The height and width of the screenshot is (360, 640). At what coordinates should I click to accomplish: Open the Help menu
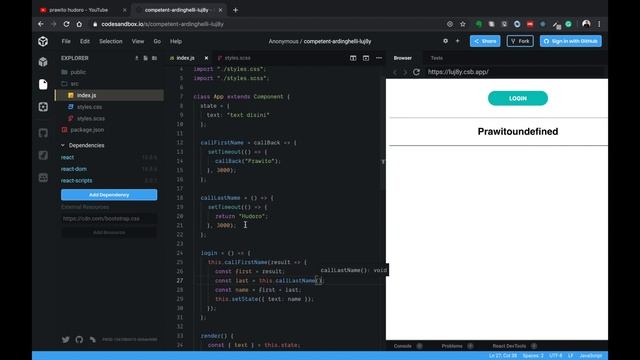[x=176, y=41]
